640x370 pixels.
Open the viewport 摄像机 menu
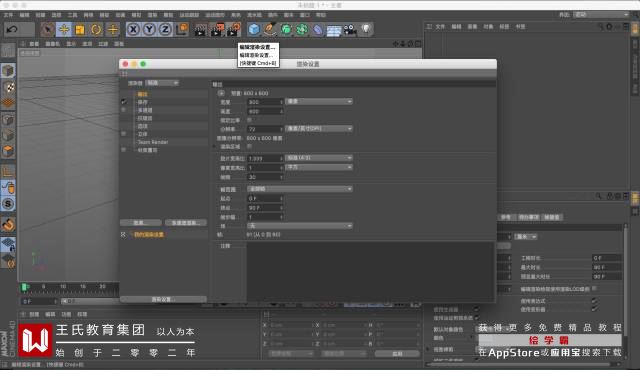[x=53, y=44]
